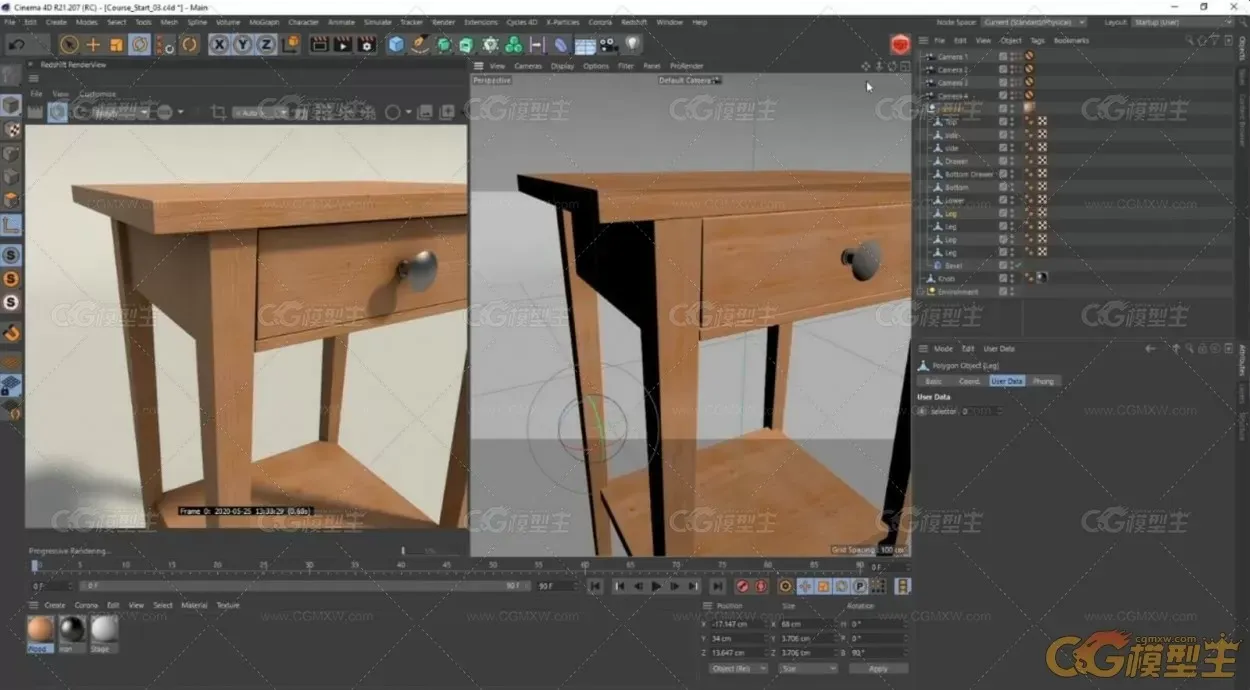Image resolution: width=1250 pixels, height=690 pixels.
Task: Switch to the Coord. attributes tab
Action: pyautogui.click(x=969, y=381)
